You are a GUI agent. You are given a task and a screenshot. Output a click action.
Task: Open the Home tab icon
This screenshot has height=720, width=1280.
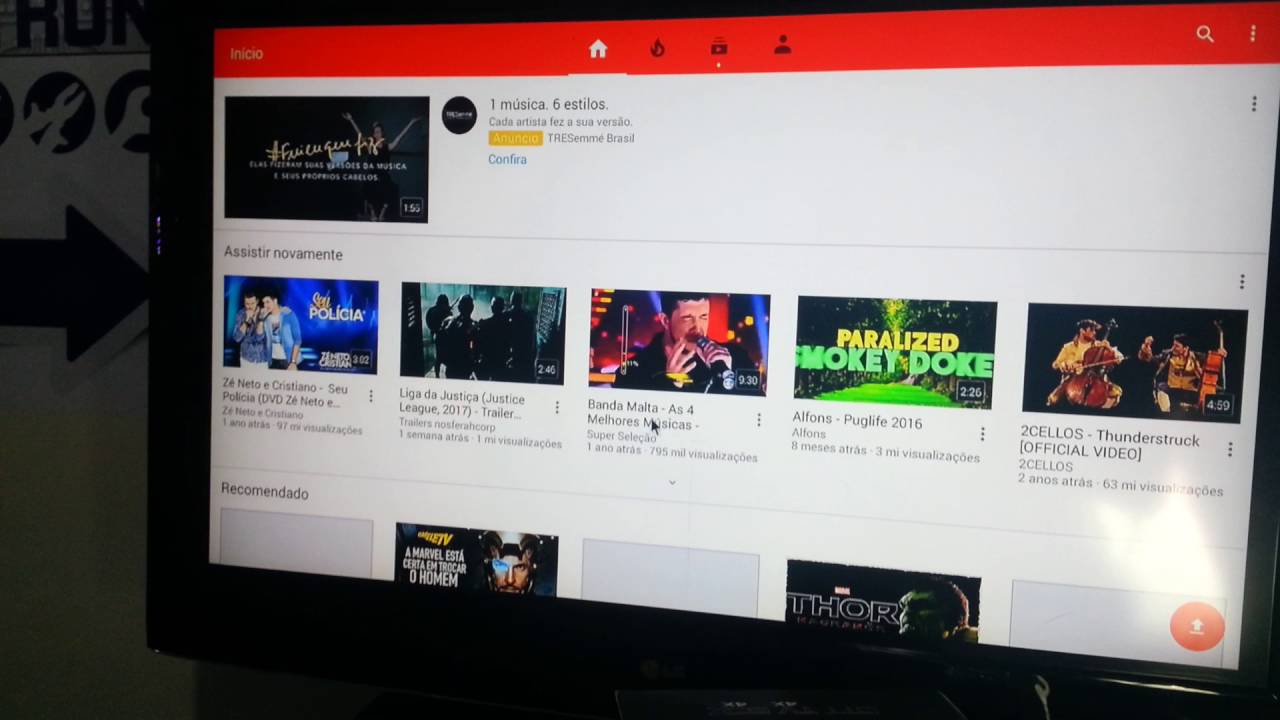click(598, 49)
